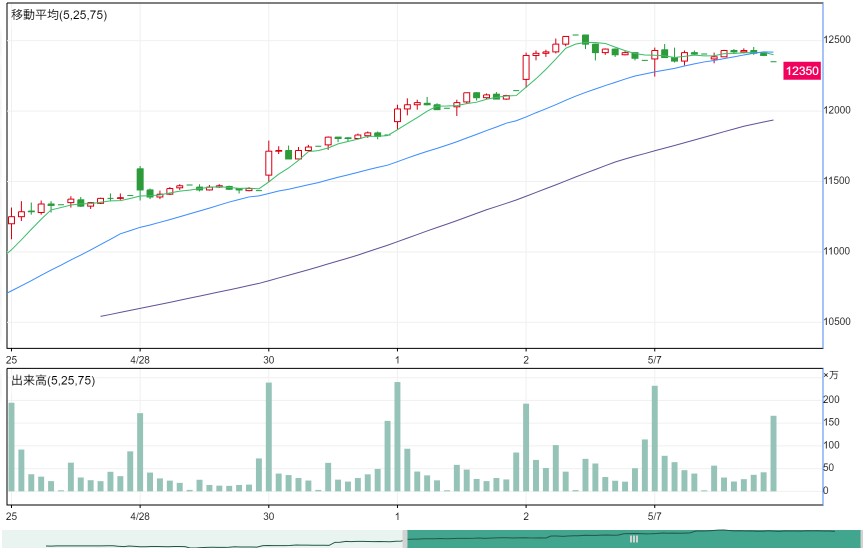Click the tall red candle at date 30
This screenshot has height=552, width=868.
[268, 161]
